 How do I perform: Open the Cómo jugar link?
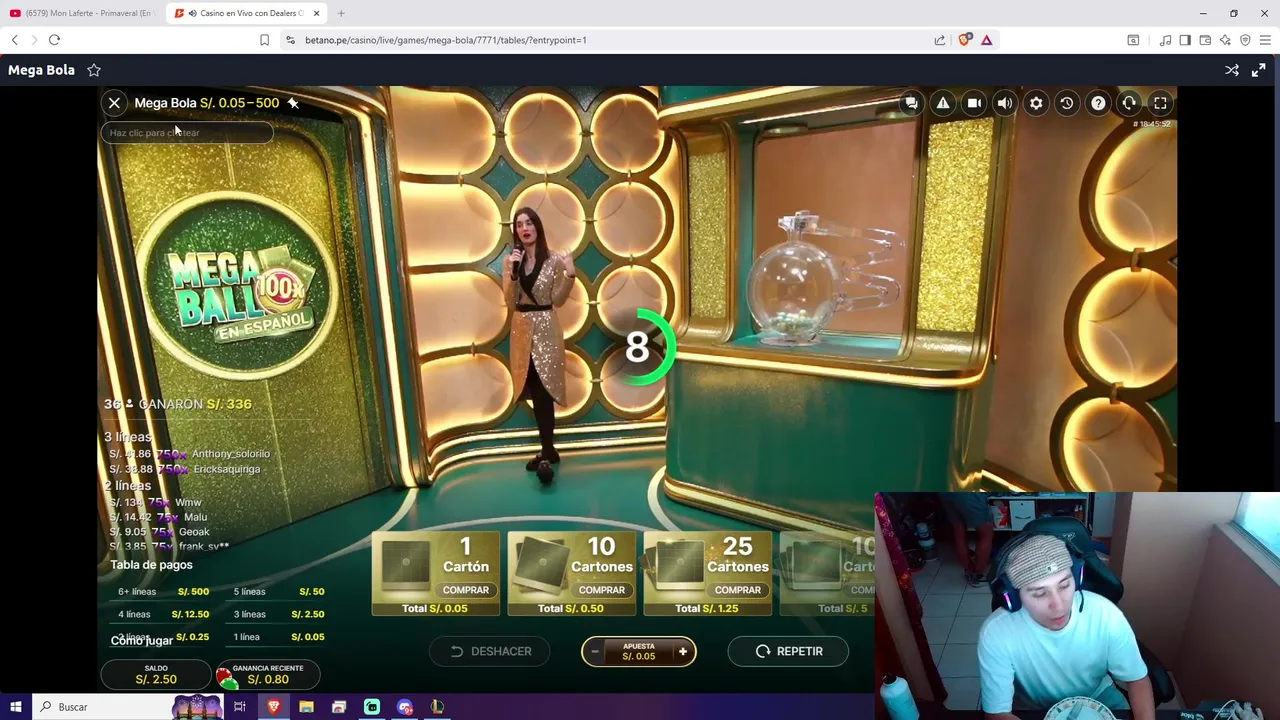pos(141,641)
